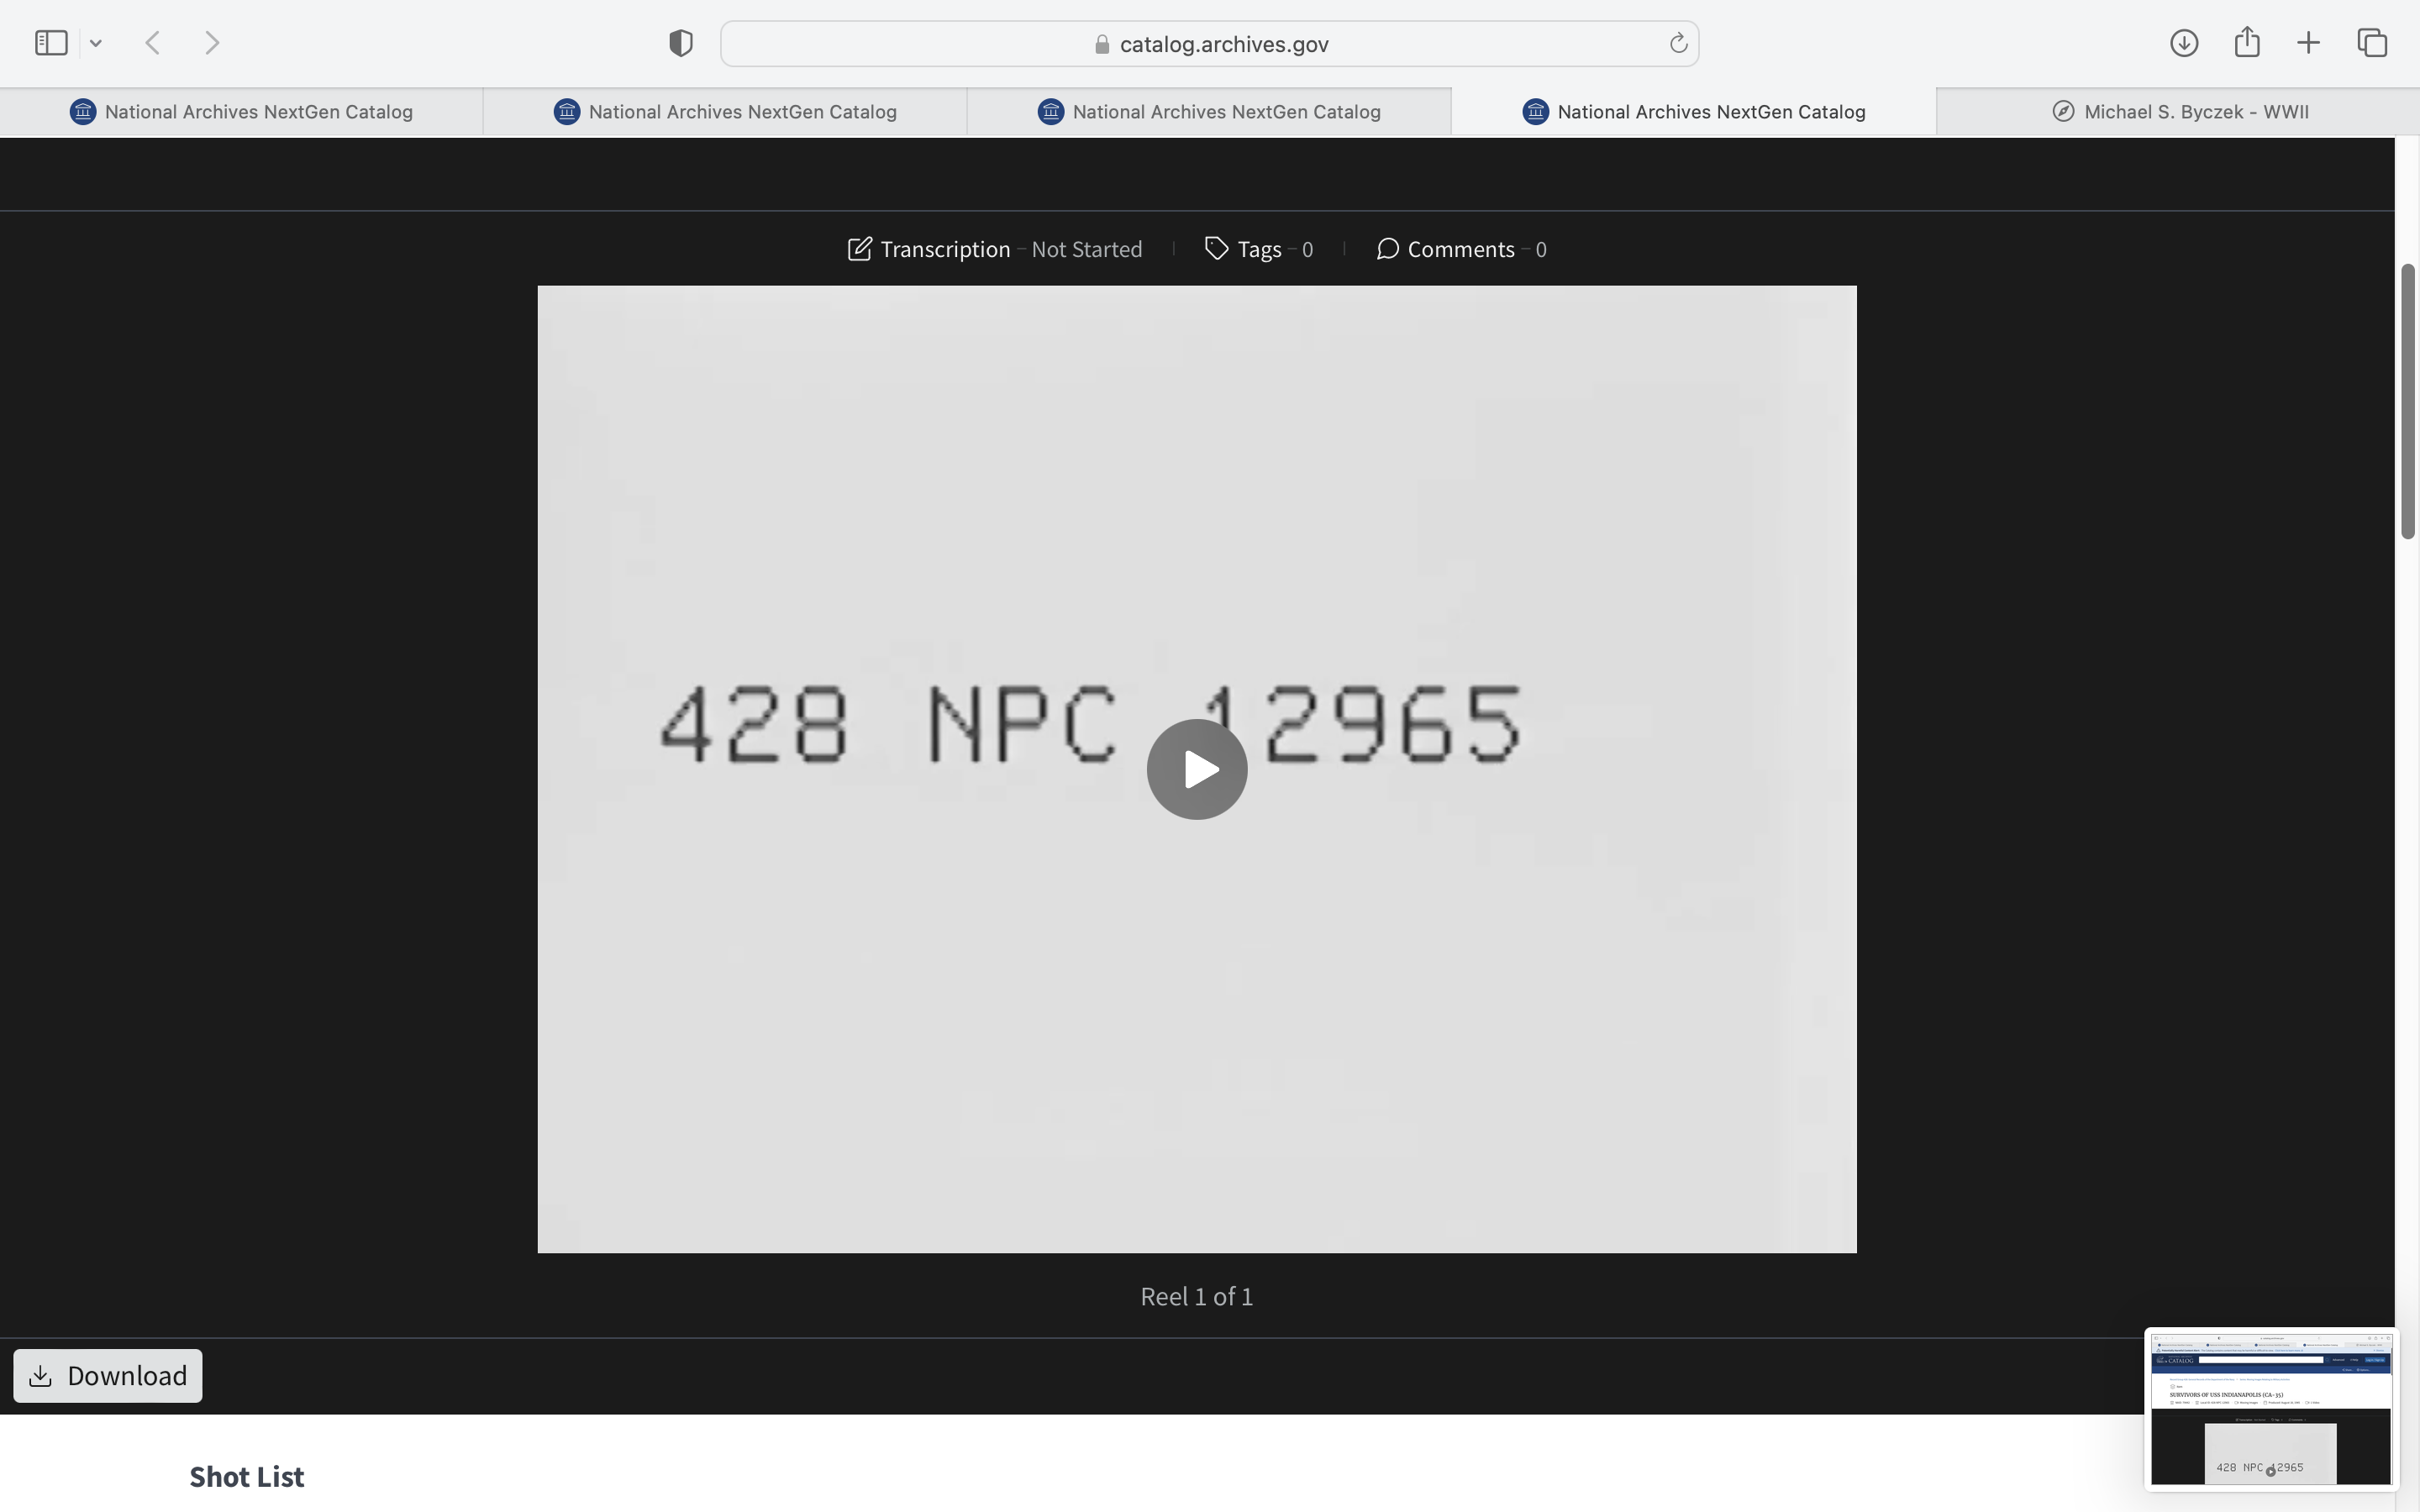
Task: Open a new tab with the plus icon
Action: click(2308, 43)
